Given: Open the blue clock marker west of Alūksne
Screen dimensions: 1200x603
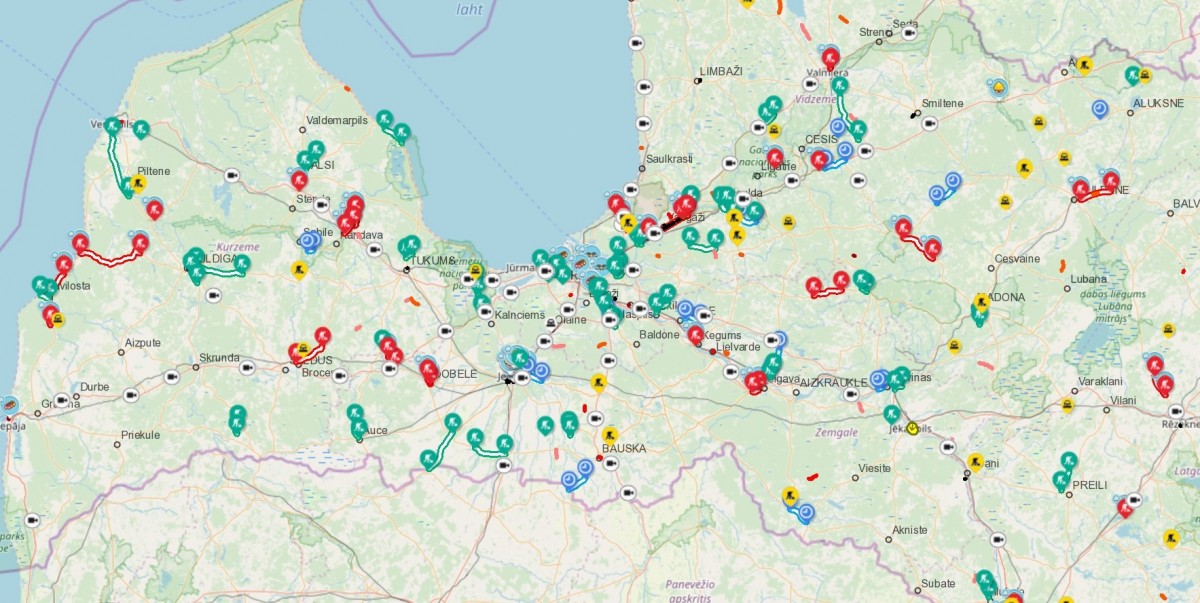Looking at the screenshot, I should click(x=1100, y=108).
